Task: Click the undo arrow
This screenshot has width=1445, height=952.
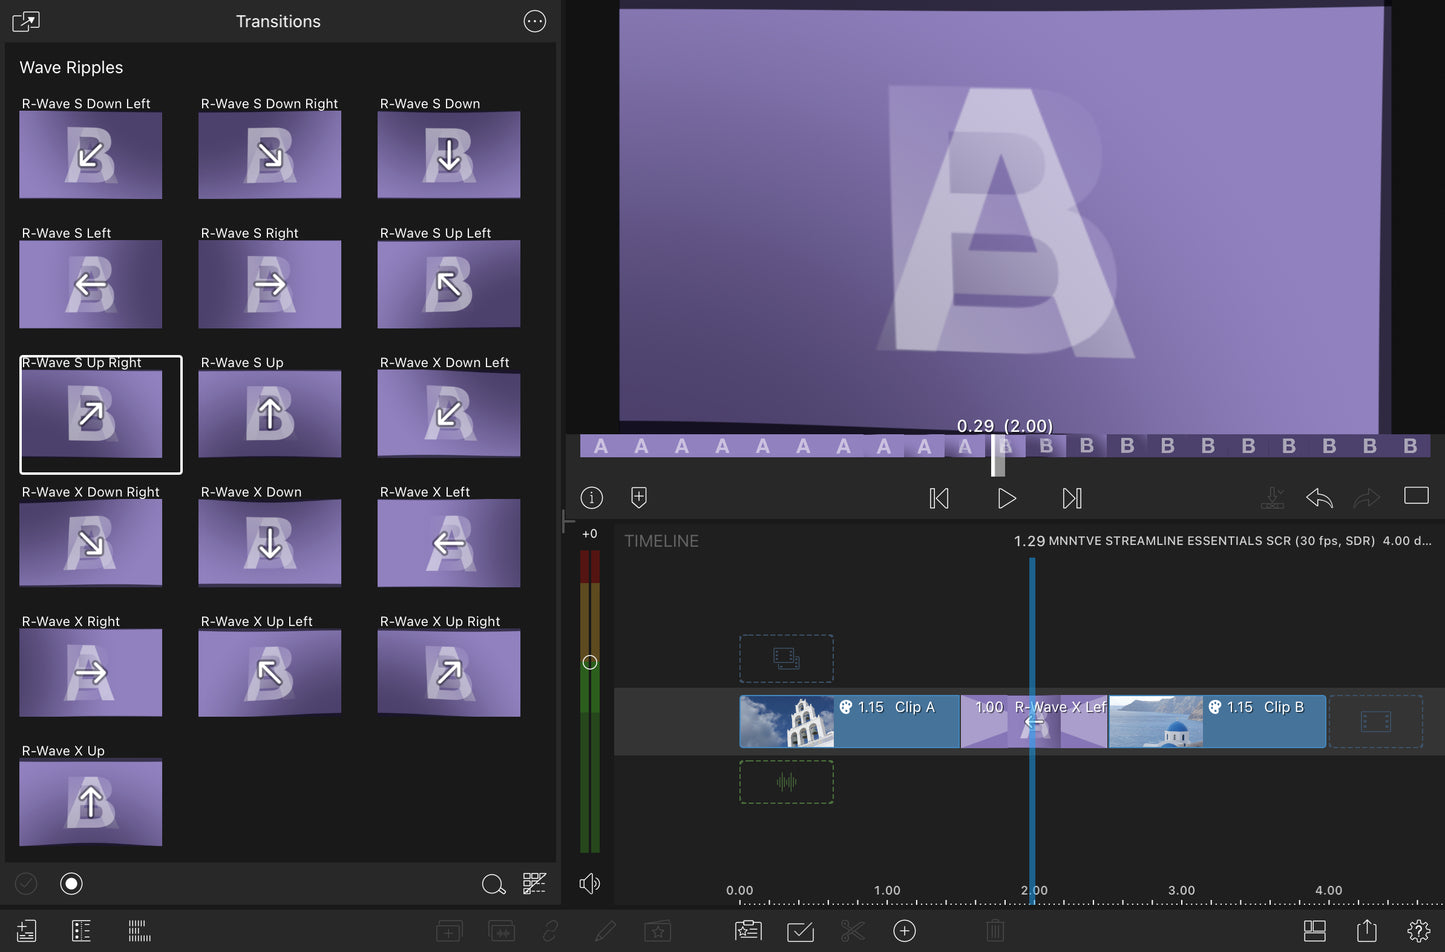Action: (1319, 497)
